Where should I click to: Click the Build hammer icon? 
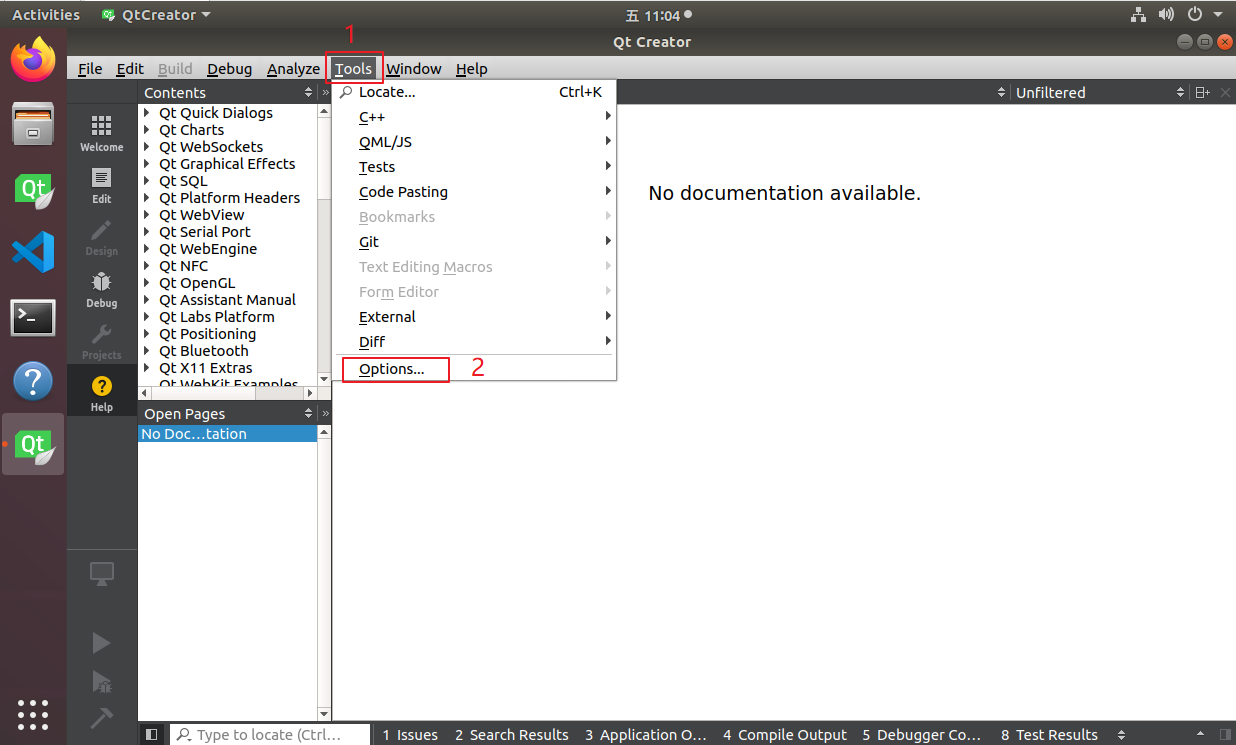pyautogui.click(x=101, y=718)
